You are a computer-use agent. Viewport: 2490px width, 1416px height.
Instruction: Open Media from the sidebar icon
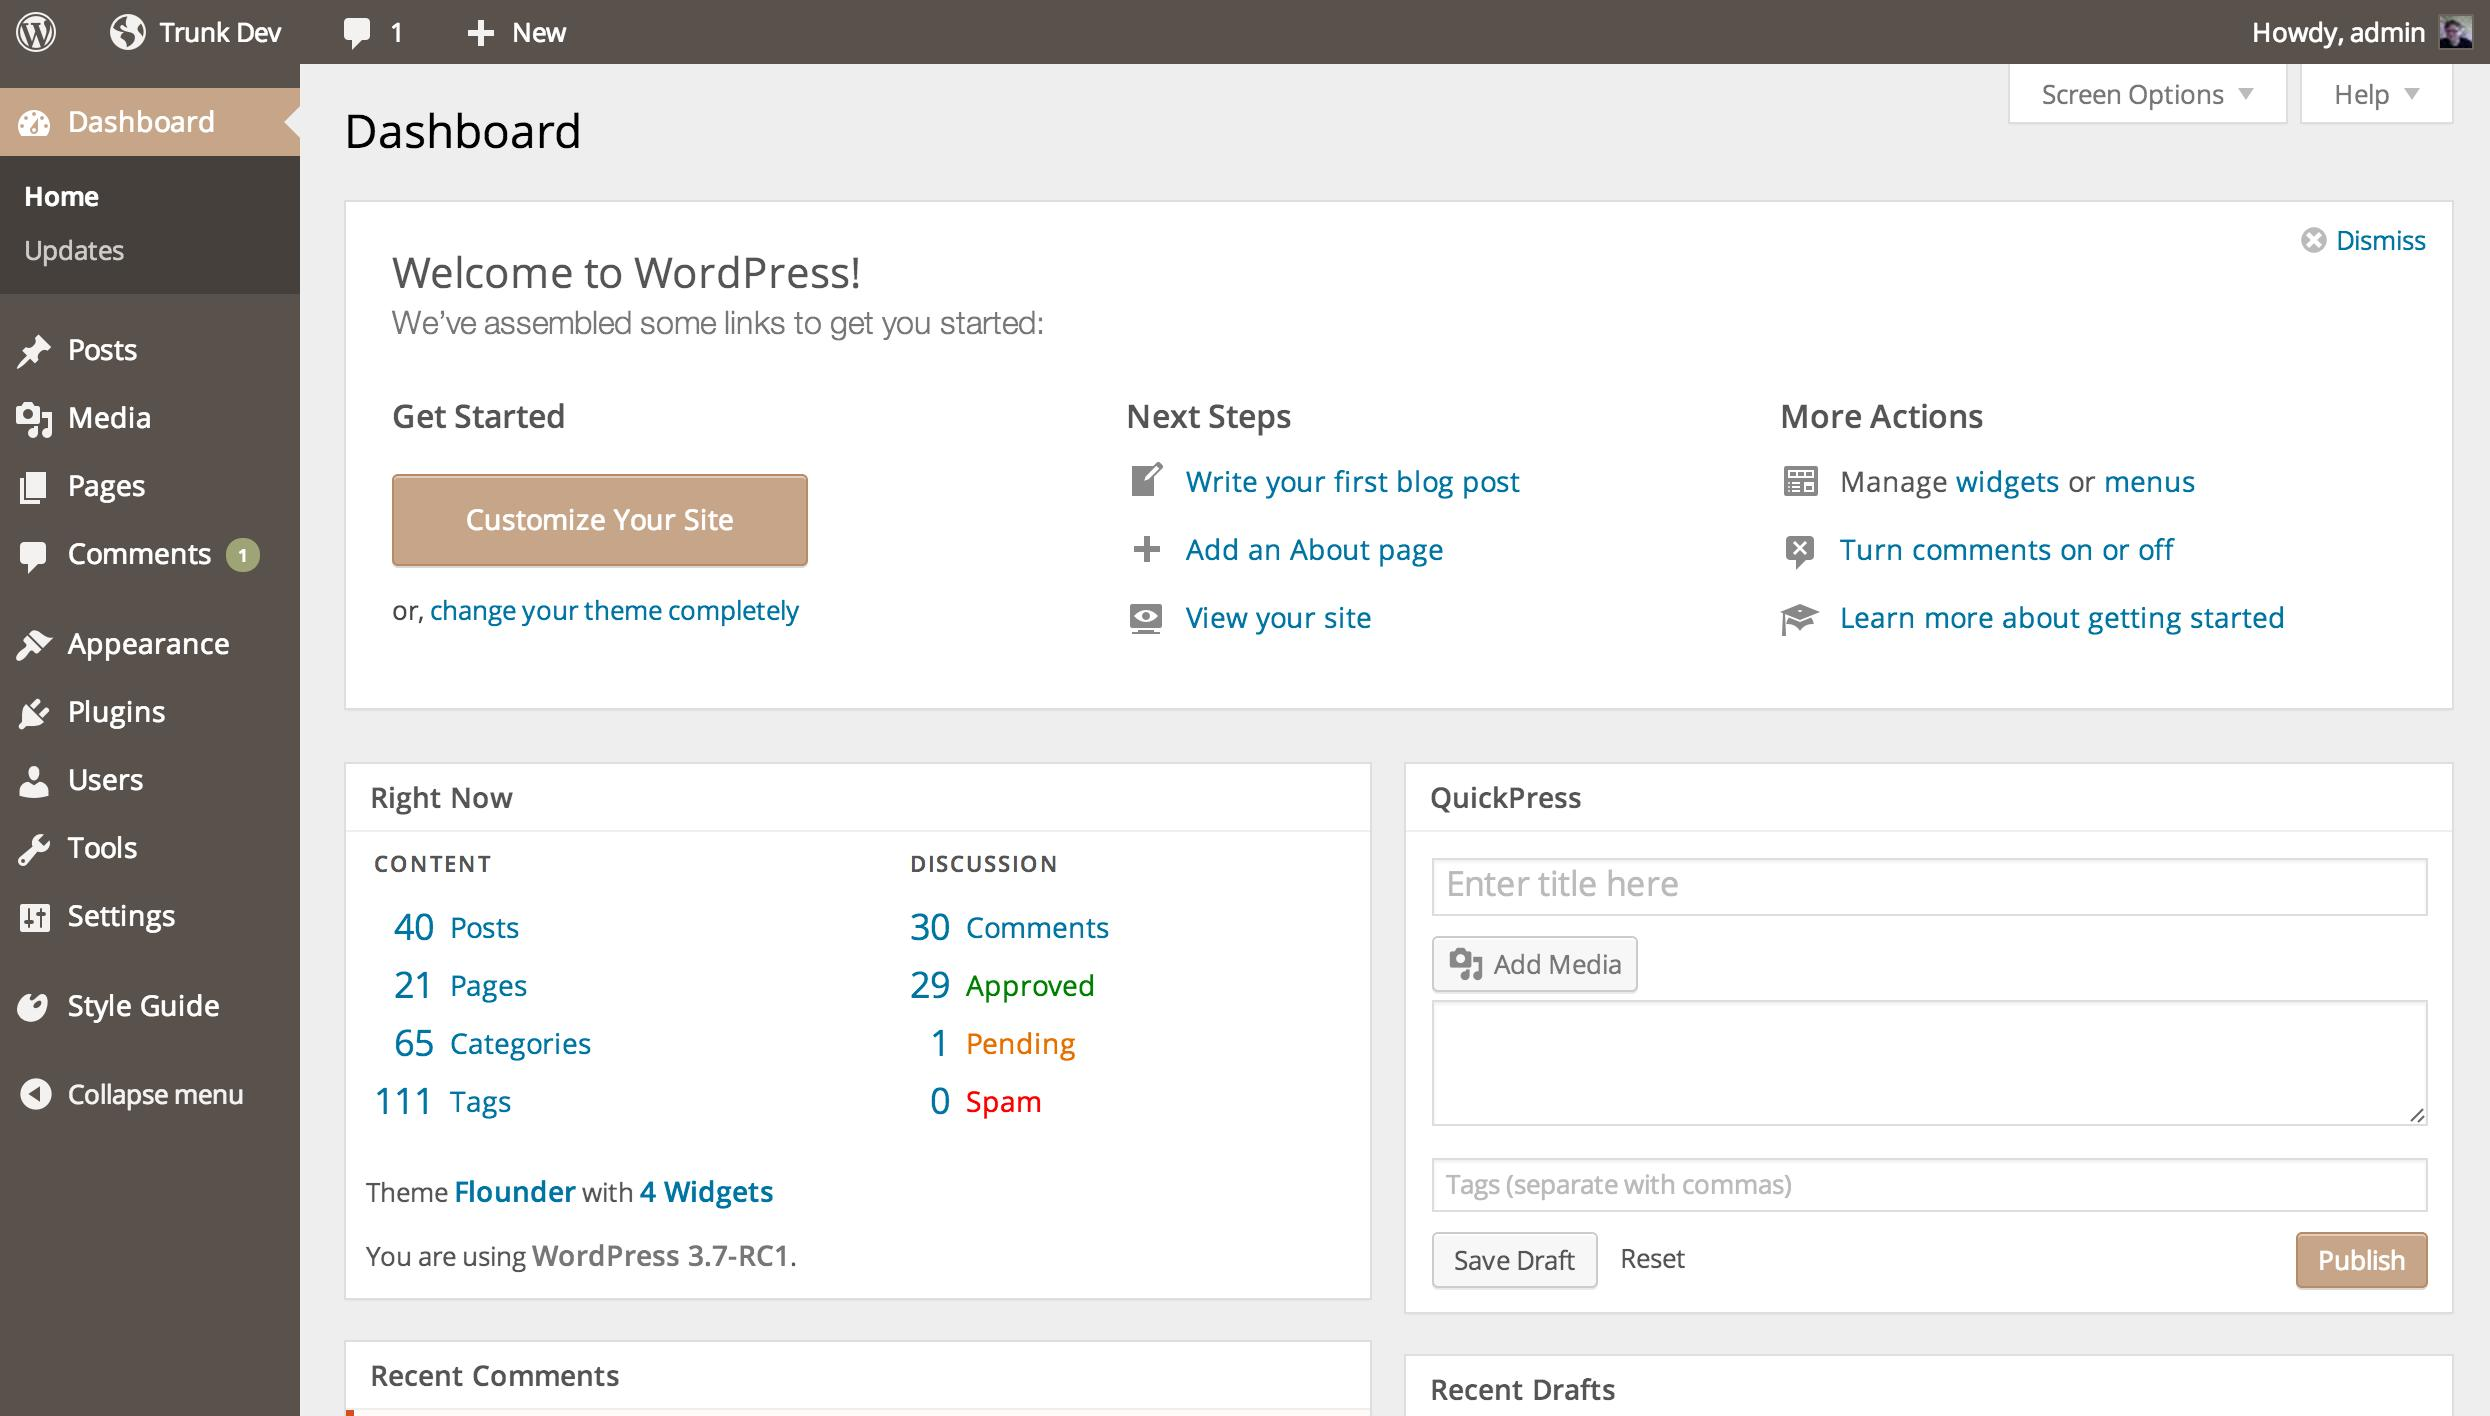(34, 419)
